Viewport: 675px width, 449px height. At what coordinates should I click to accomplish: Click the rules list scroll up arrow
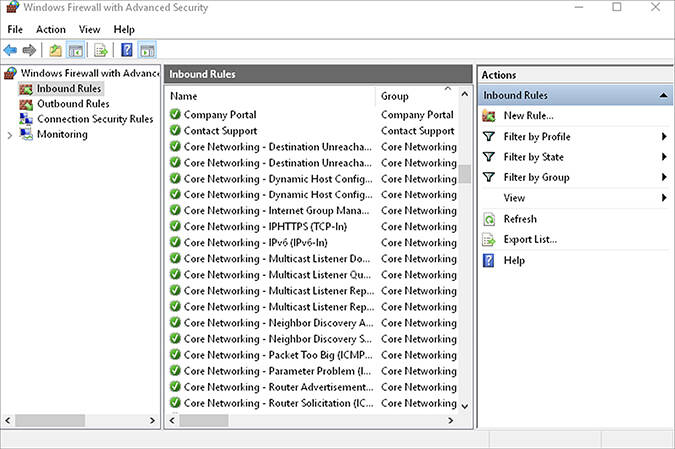[464, 94]
